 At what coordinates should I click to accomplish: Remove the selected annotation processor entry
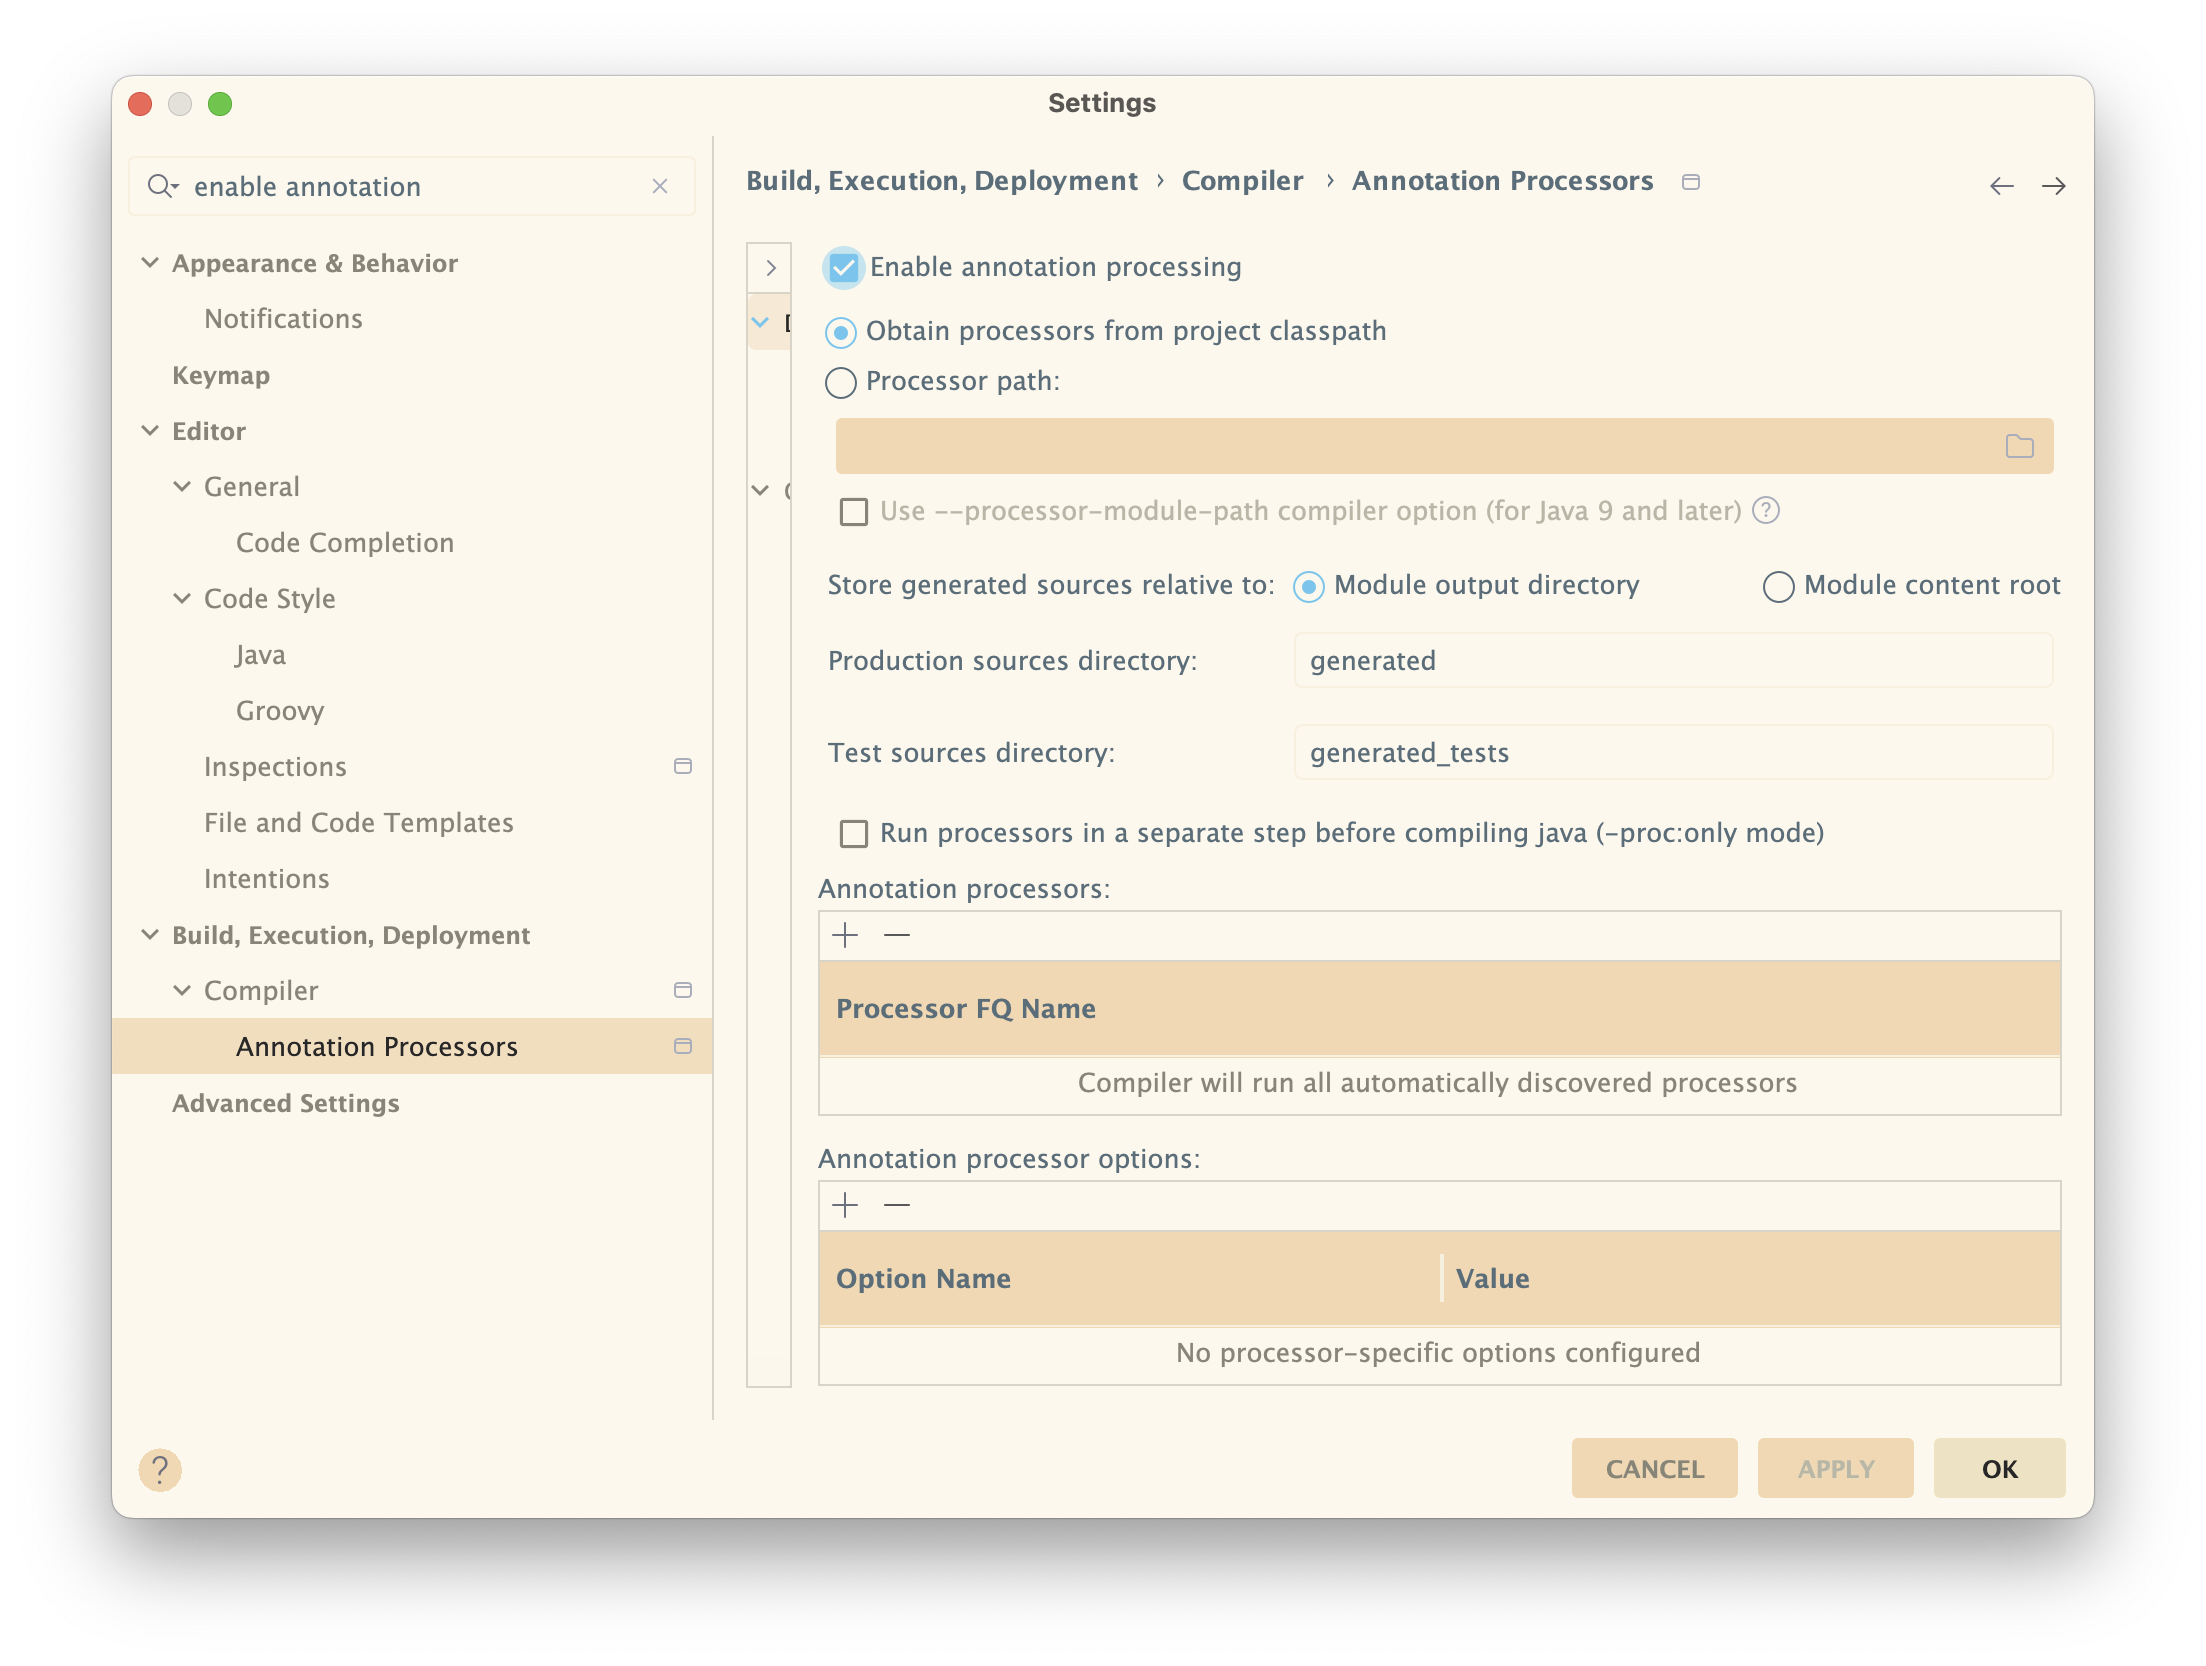click(x=897, y=935)
